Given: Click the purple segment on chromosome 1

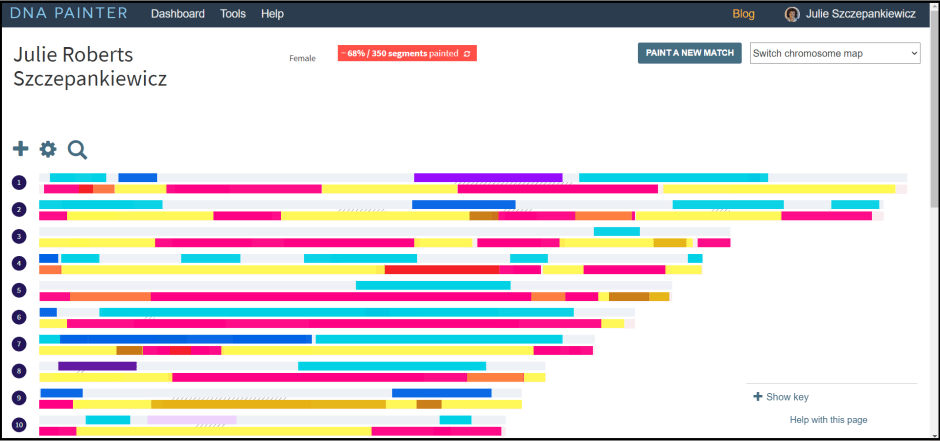Looking at the screenshot, I should (x=488, y=177).
